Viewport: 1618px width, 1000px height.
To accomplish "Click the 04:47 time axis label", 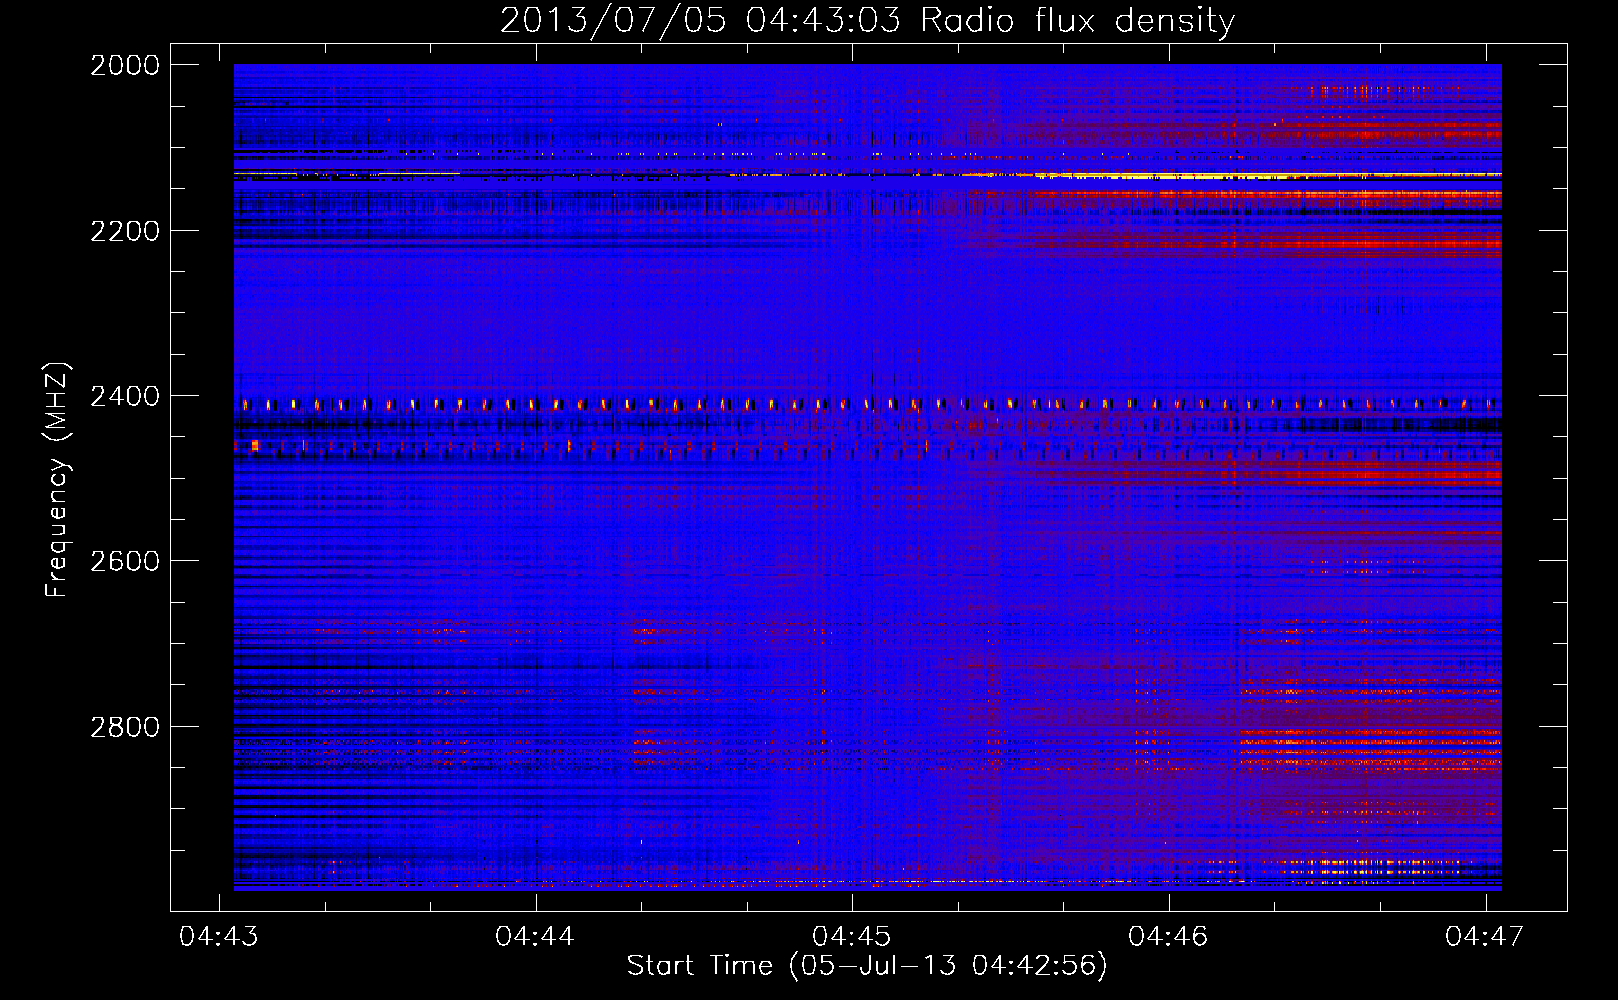I will click(x=1485, y=936).
